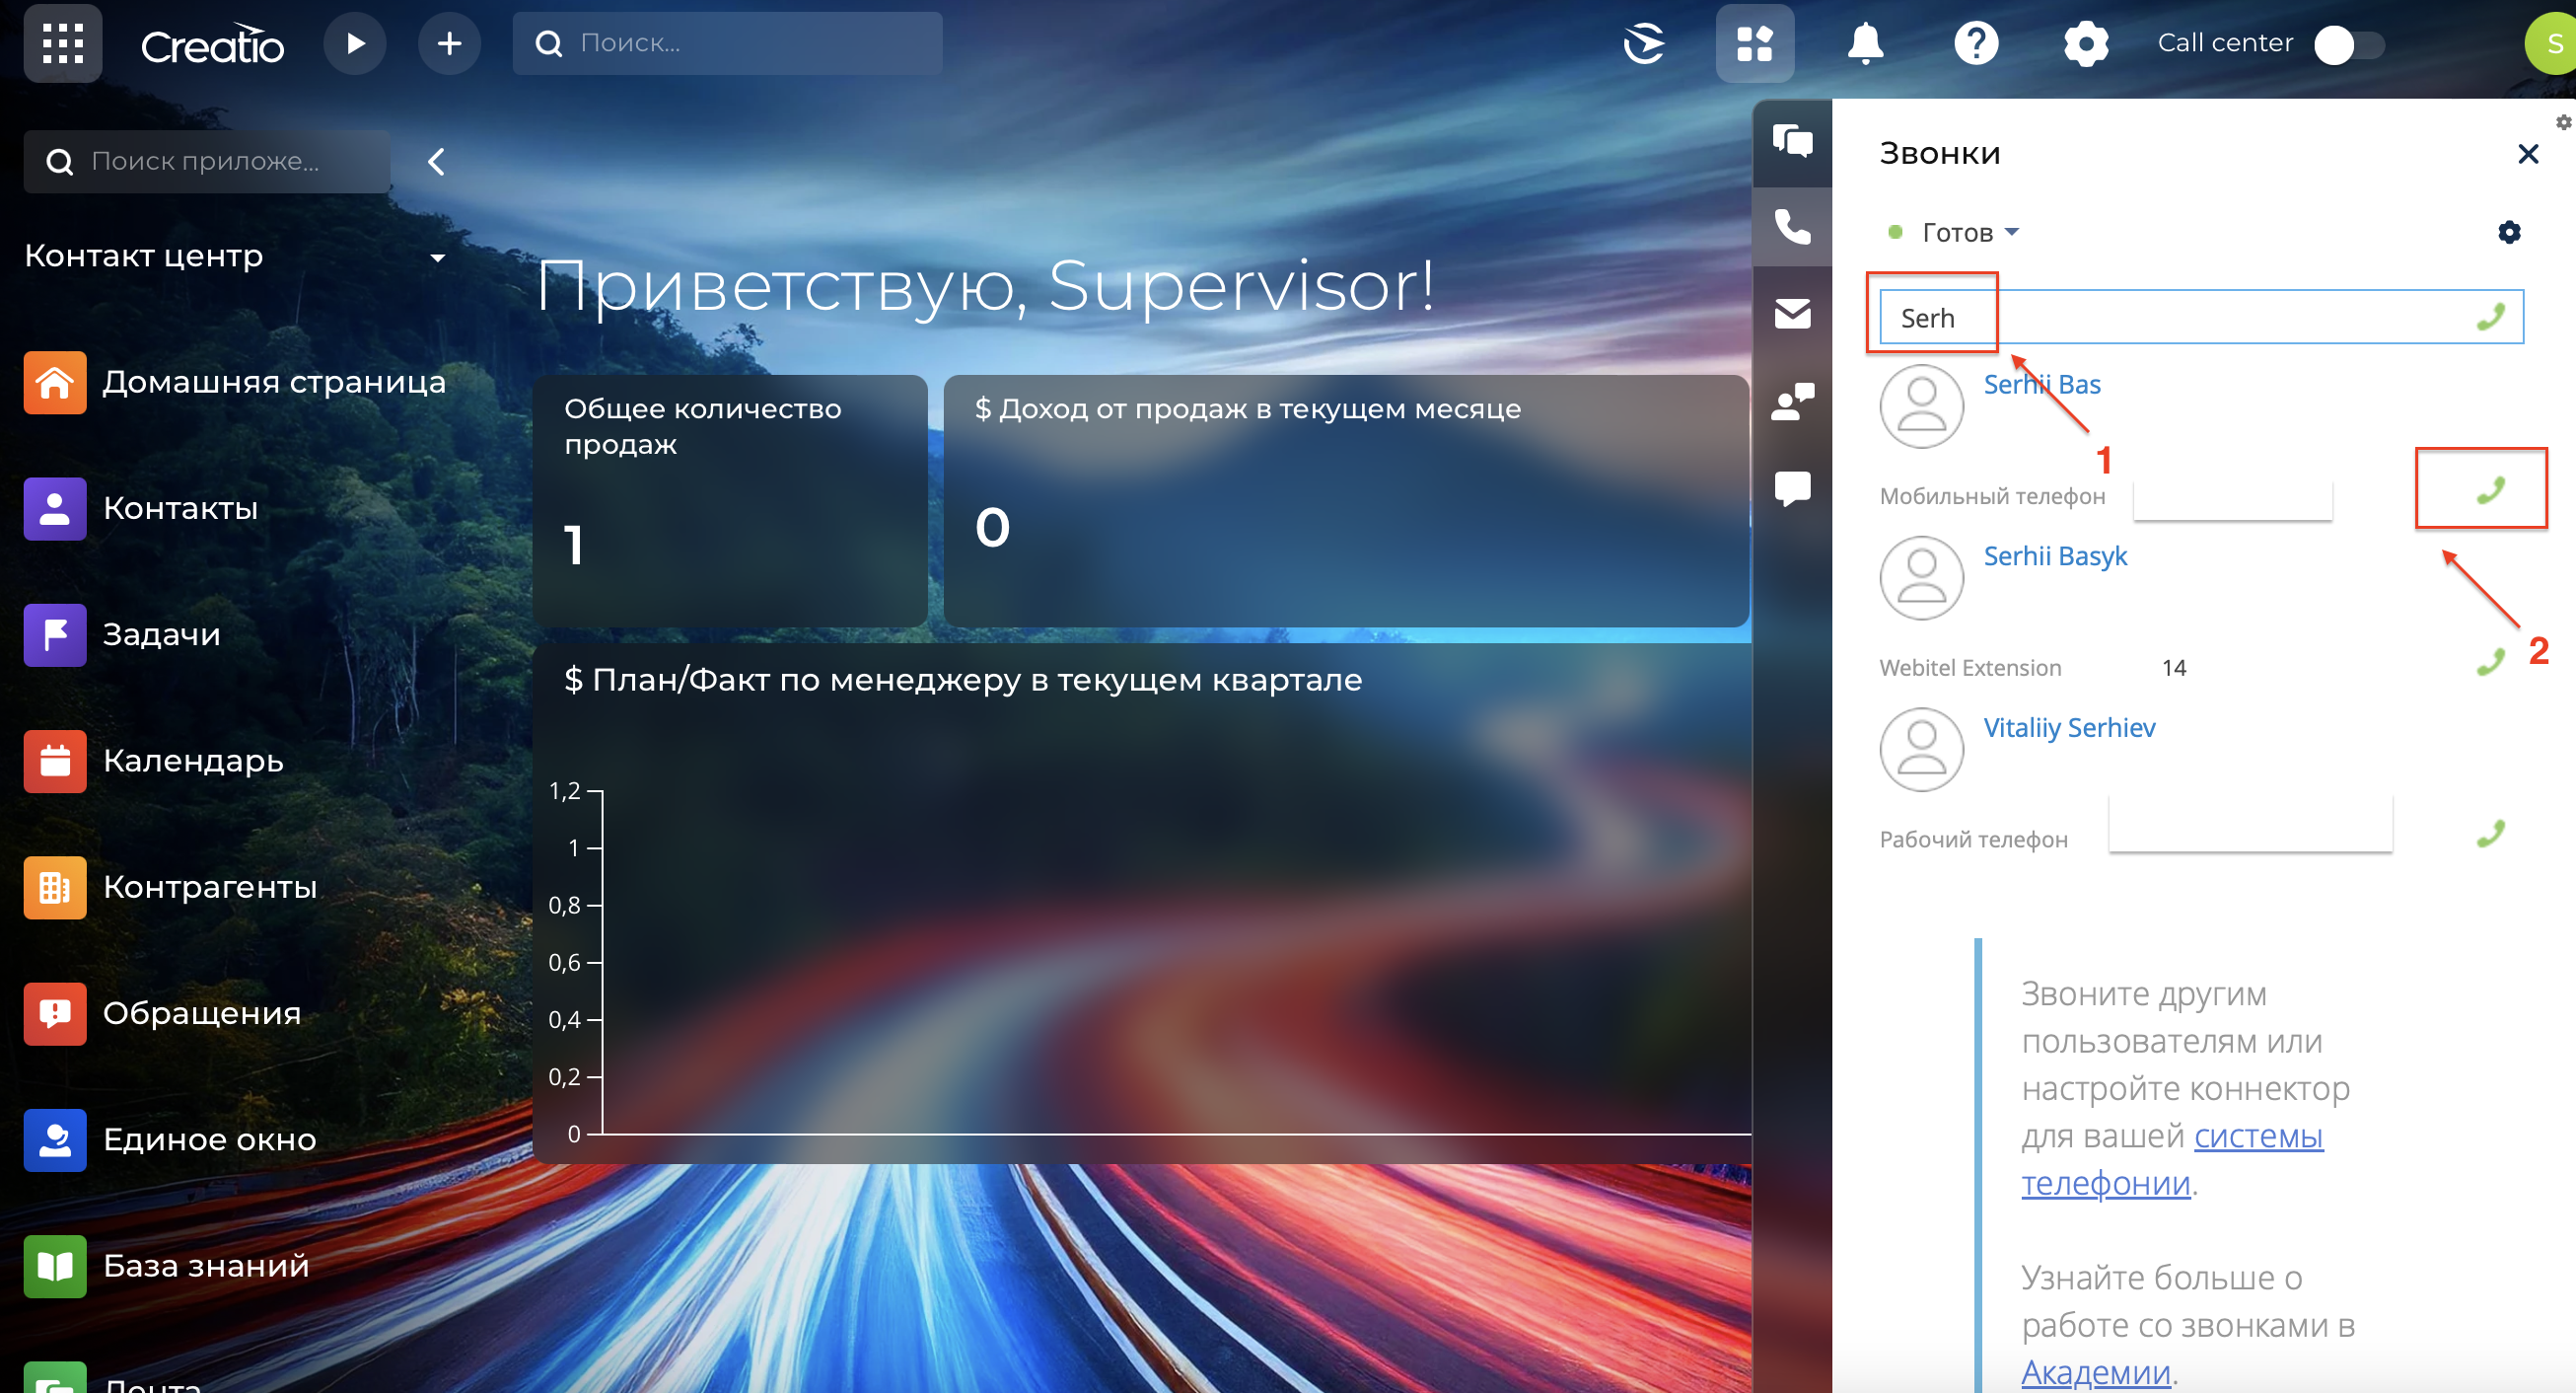Expand the Контакт центр workplace dropdown
This screenshot has width=2576, height=1393.
coord(437,257)
